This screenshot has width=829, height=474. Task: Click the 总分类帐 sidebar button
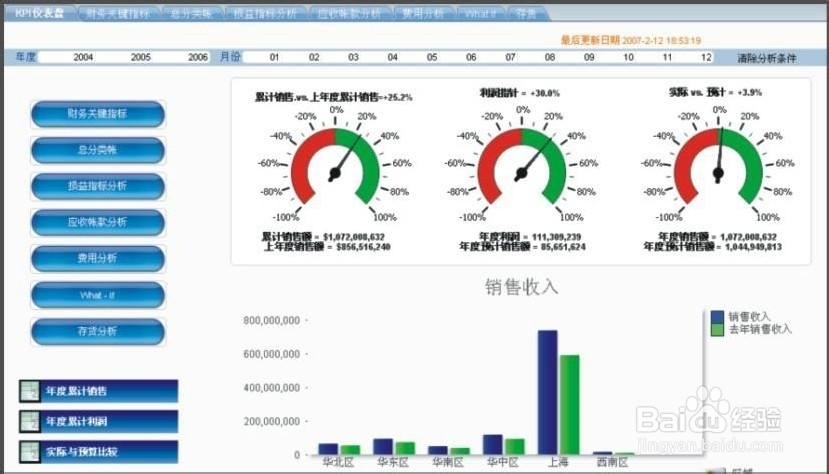(98, 150)
